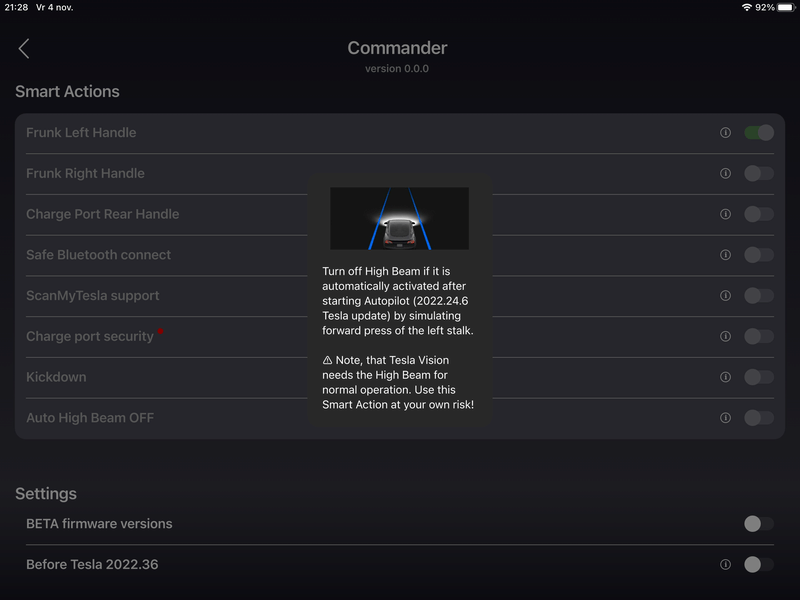Tap Auto High Beam OFF info icon

725,418
